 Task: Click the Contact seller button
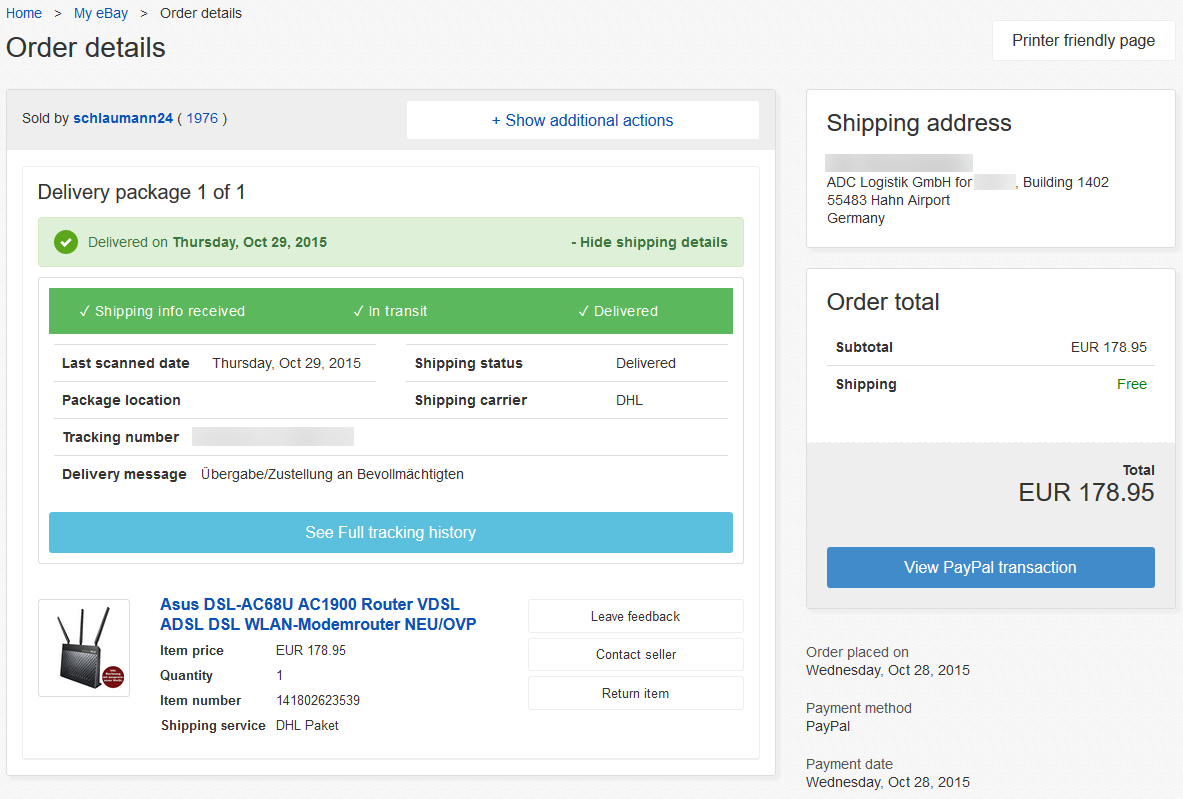pos(635,654)
